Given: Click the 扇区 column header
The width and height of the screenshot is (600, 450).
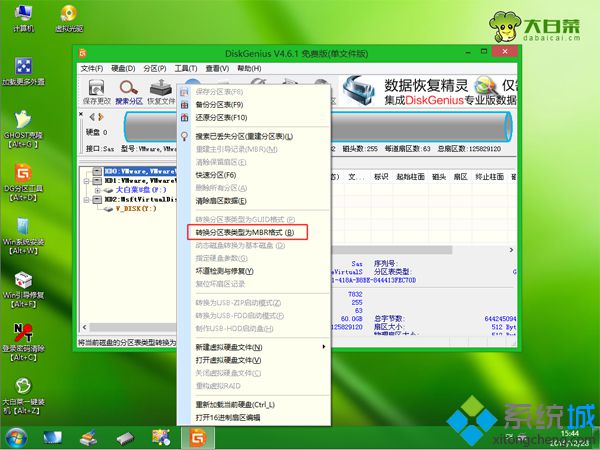Looking at the screenshot, I should (460, 176).
